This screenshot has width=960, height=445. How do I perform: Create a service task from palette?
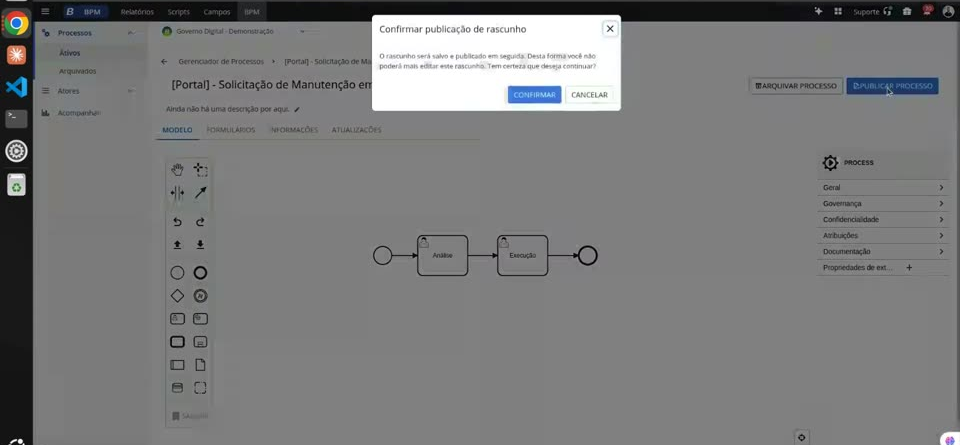click(200, 319)
